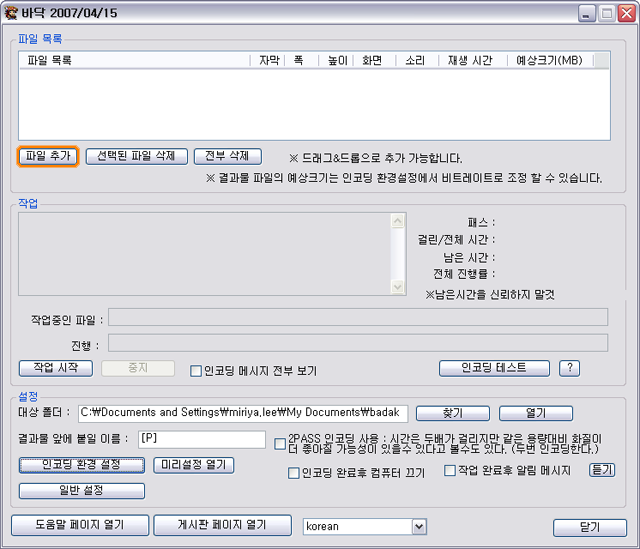Click the 화면 column header

tap(374, 60)
